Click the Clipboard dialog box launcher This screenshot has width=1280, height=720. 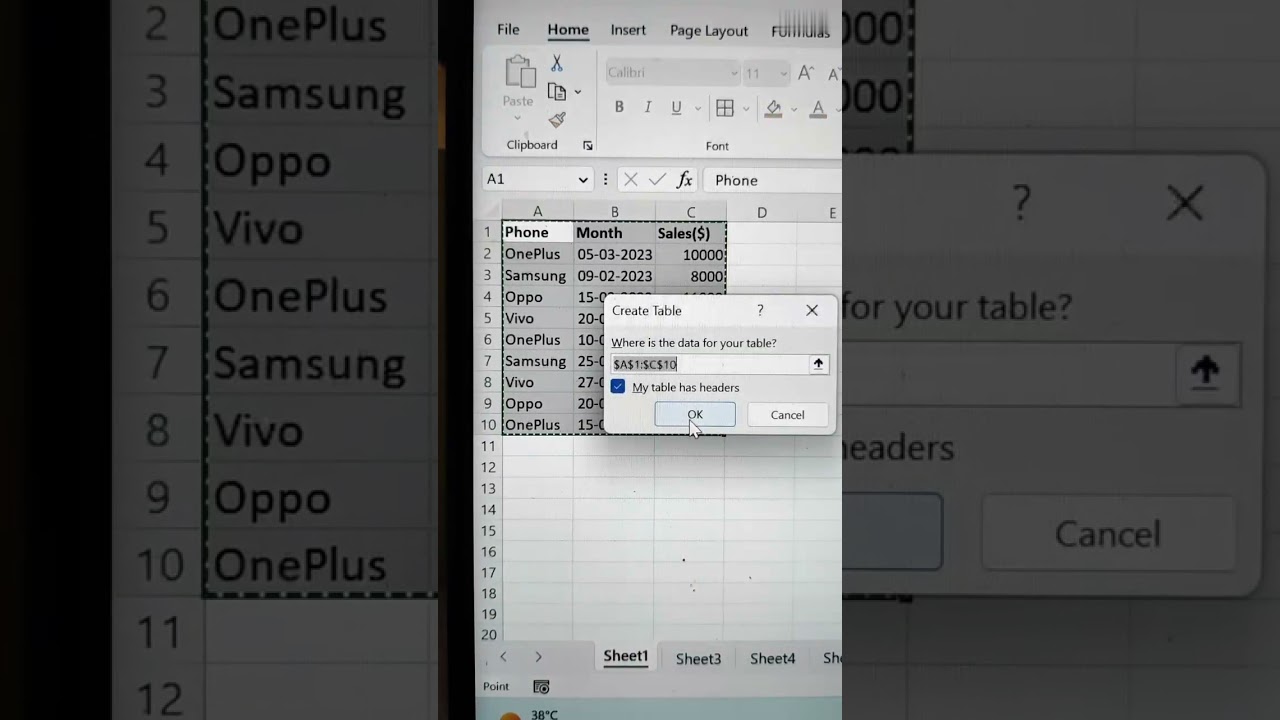(588, 145)
